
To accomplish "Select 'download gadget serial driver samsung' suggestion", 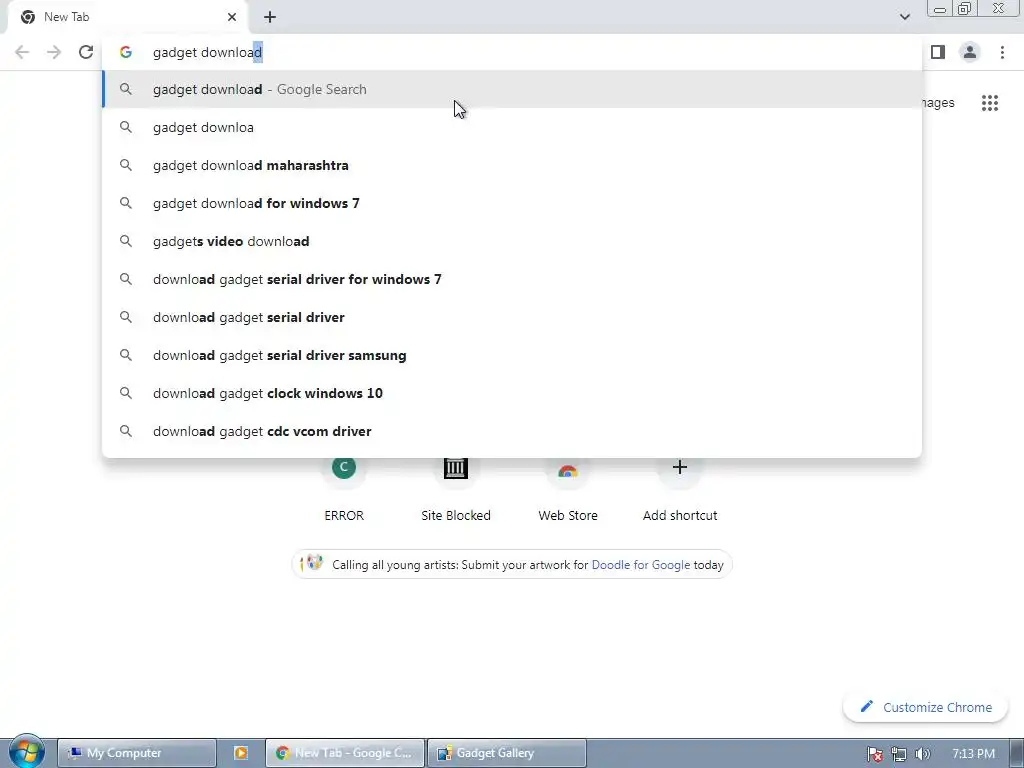I will point(512,355).
